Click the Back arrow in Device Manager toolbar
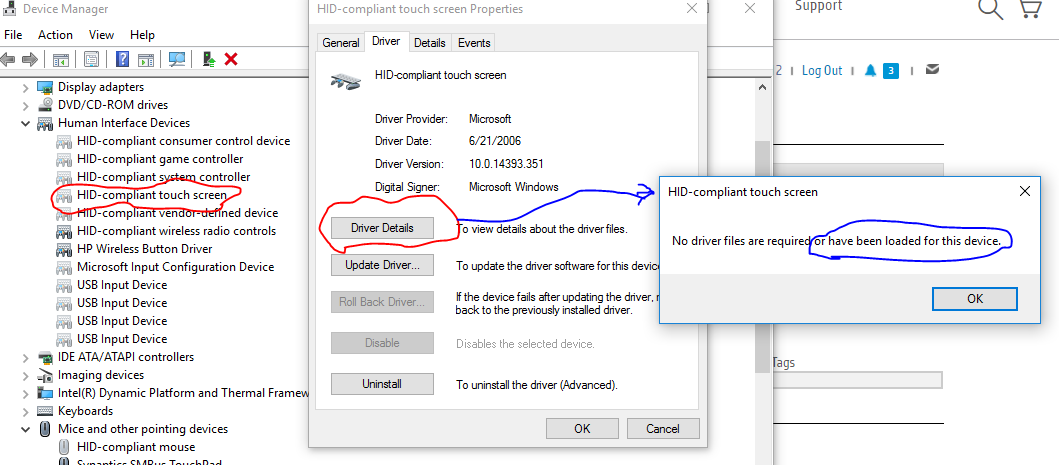This screenshot has width=1059, height=465. point(8,59)
